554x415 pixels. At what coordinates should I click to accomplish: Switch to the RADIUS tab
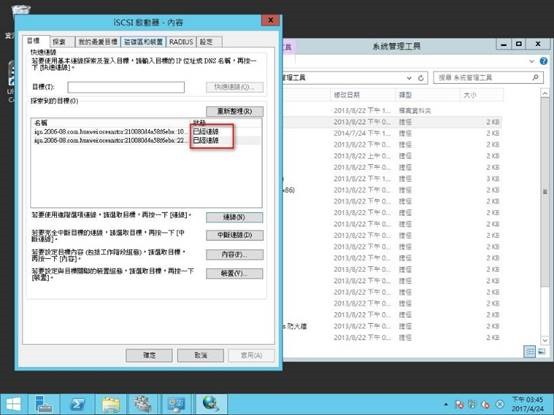181,42
